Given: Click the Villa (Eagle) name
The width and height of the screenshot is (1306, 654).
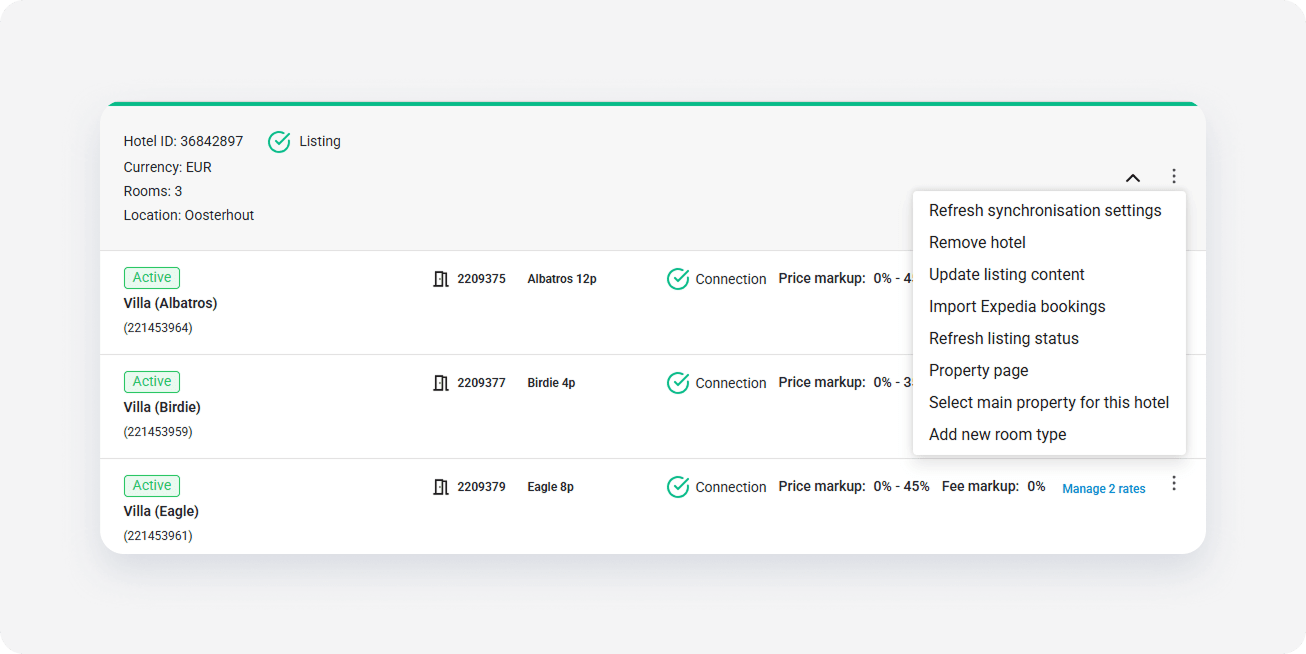Looking at the screenshot, I should coord(161,511).
